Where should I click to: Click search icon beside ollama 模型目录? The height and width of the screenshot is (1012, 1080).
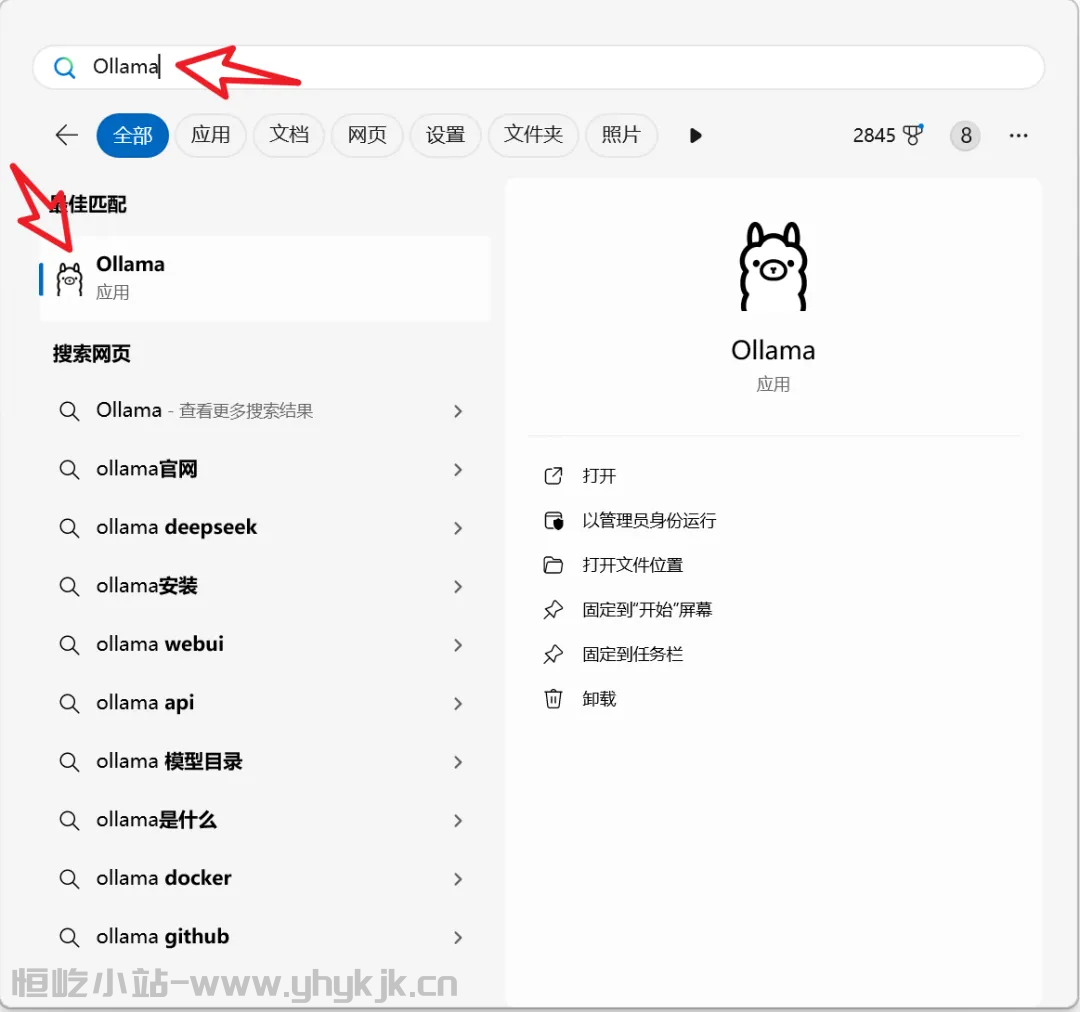[x=69, y=763]
